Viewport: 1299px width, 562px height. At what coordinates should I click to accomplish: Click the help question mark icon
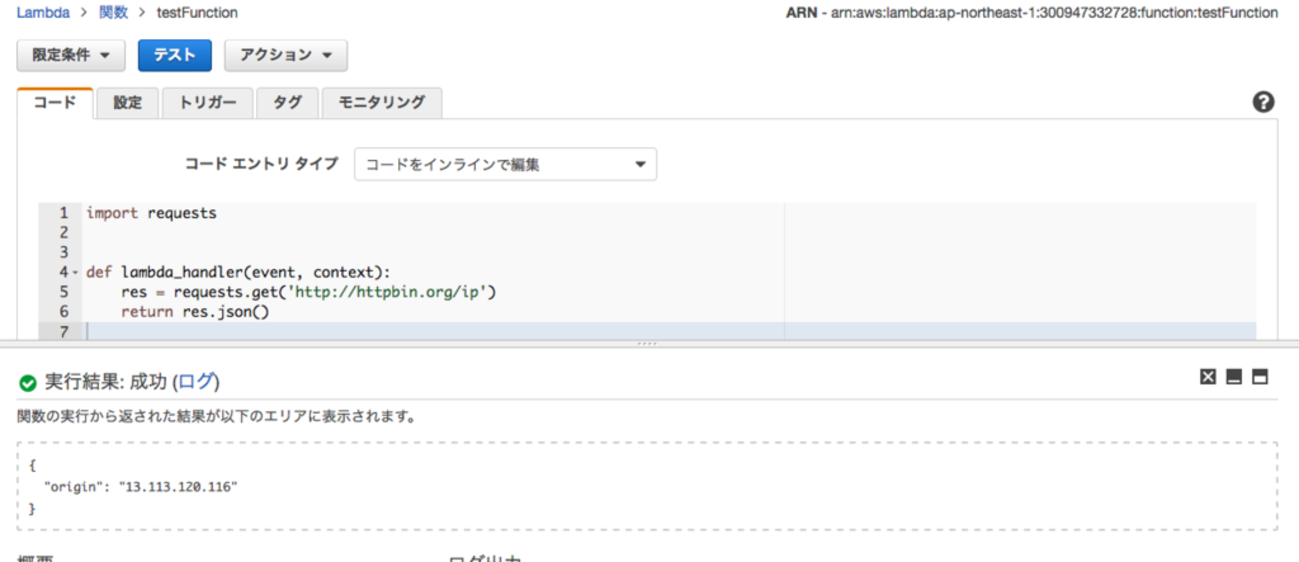1263,102
